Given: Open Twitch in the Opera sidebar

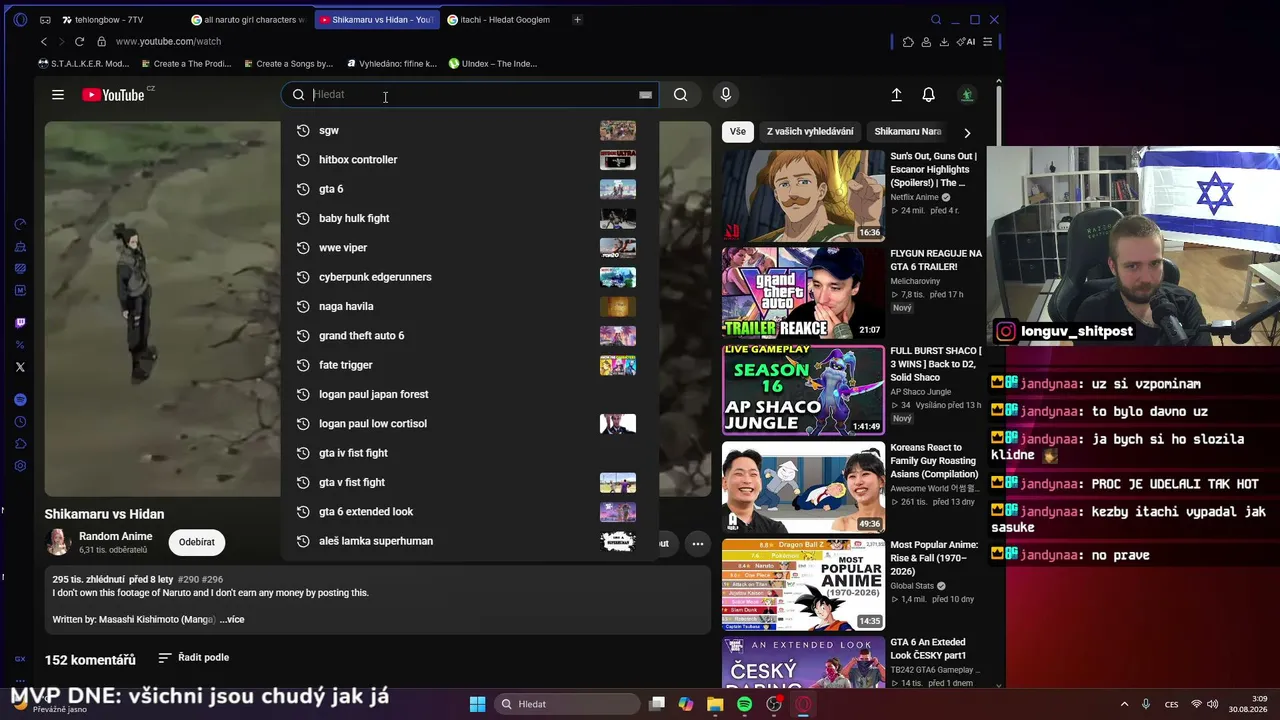Looking at the screenshot, I should [20, 323].
